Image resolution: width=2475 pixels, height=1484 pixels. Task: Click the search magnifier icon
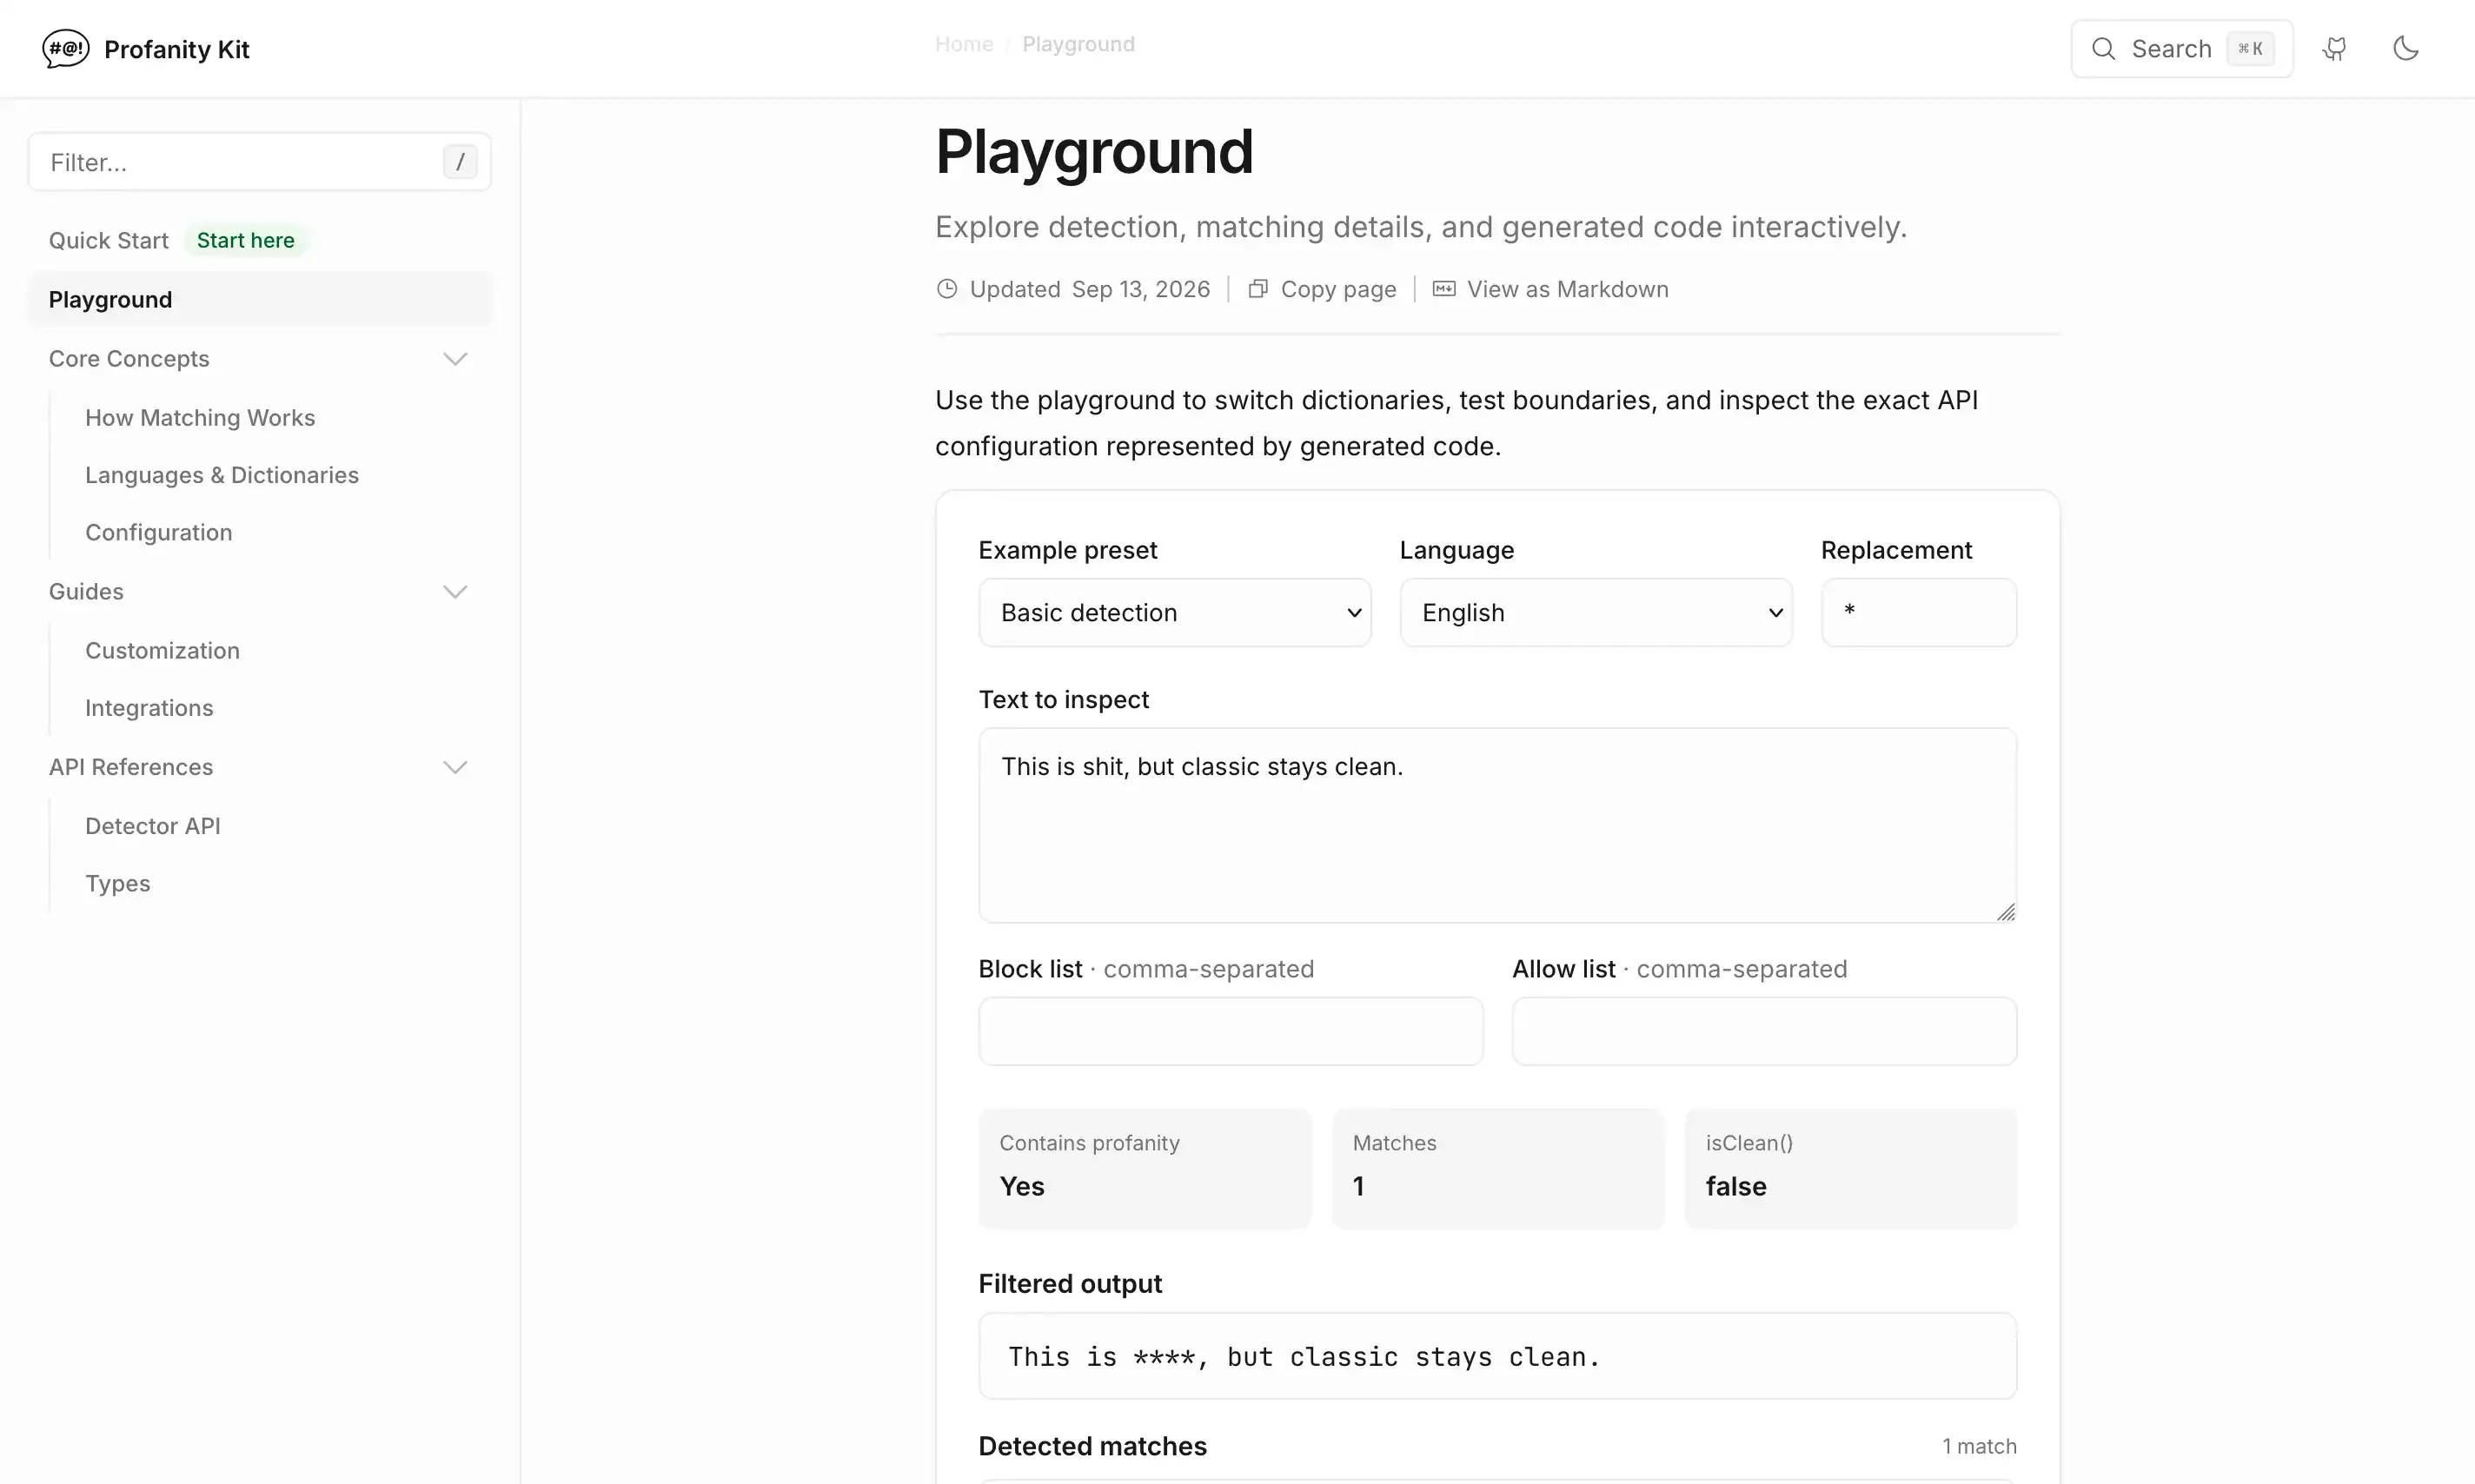(x=2104, y=49)
